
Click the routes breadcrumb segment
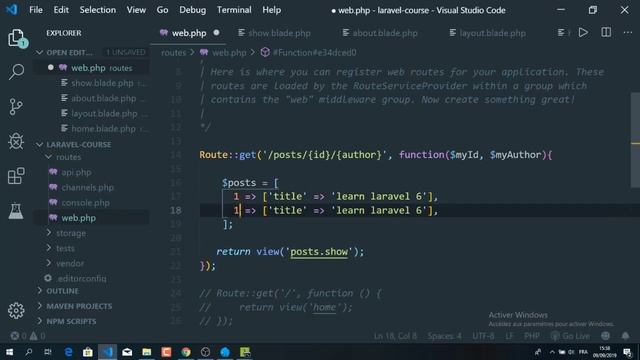(173, 52)
